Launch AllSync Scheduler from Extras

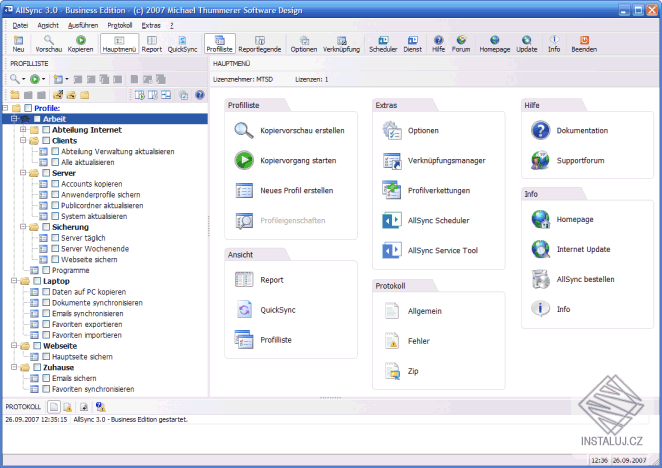pos(426,220)
